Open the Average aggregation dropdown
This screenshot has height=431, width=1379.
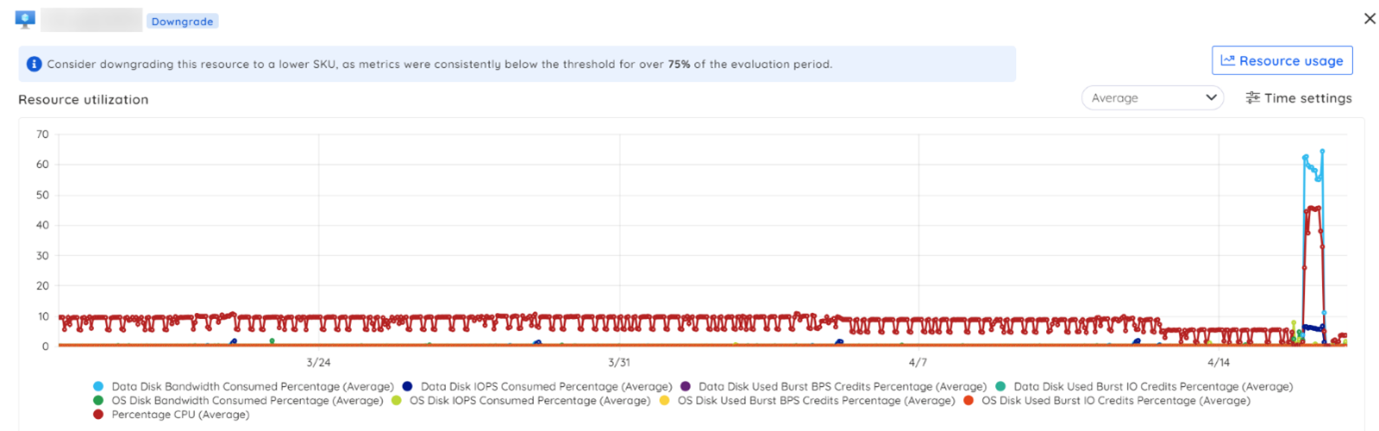[x=1152, y=98]
